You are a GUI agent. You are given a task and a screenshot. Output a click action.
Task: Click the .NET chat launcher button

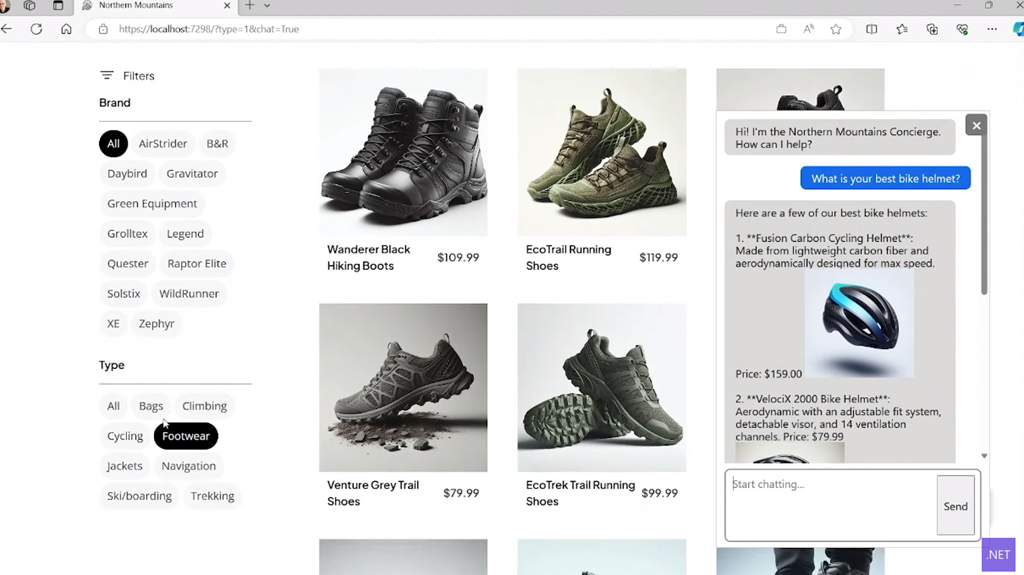click(999, 555)
